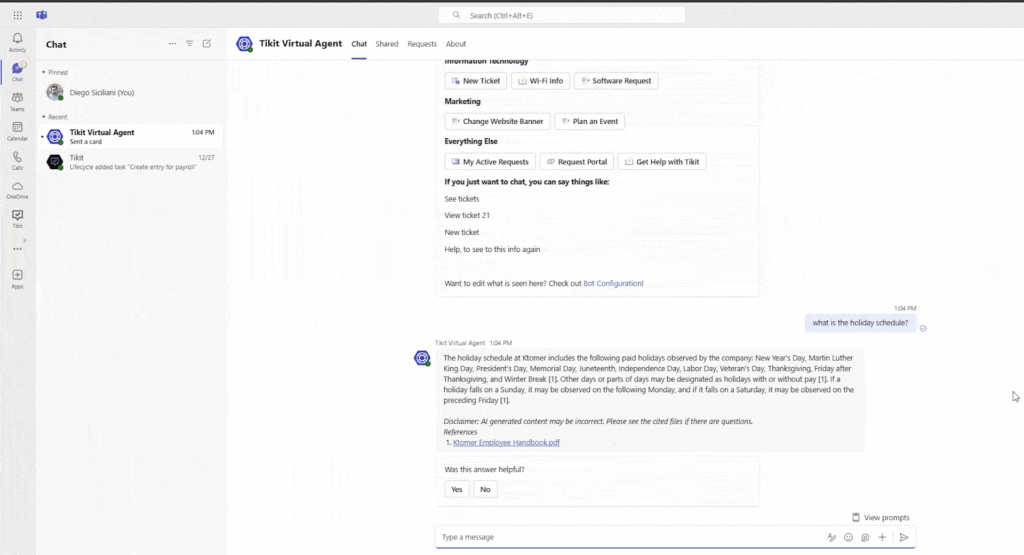Answer No to helpful question
1024x555 pixels.
[485, 490]
